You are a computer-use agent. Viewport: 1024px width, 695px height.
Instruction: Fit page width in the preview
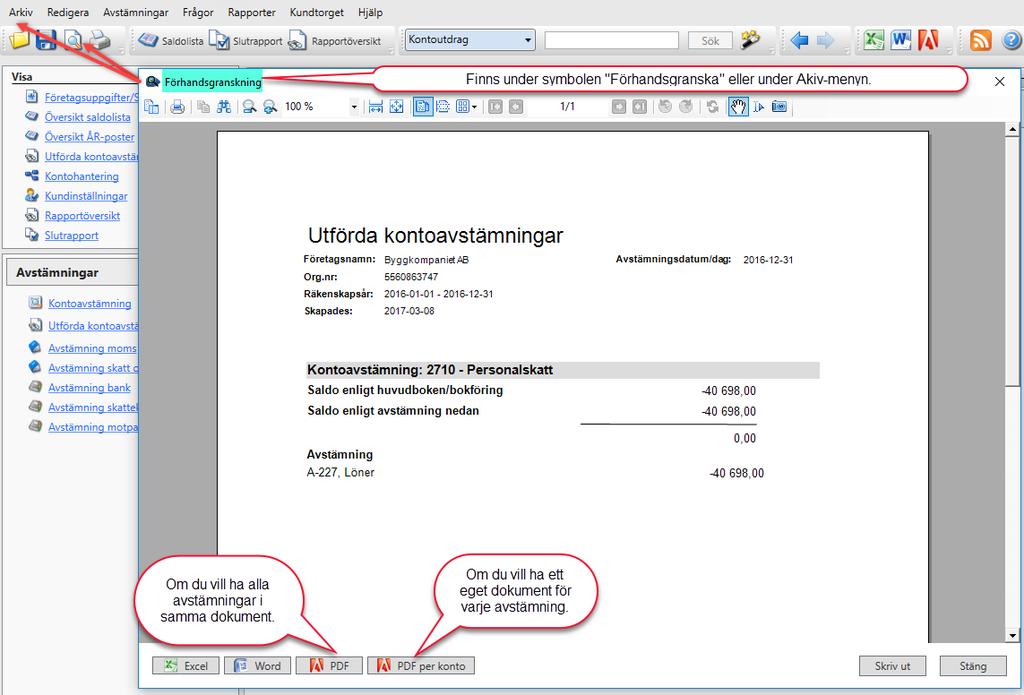(376, 106)
